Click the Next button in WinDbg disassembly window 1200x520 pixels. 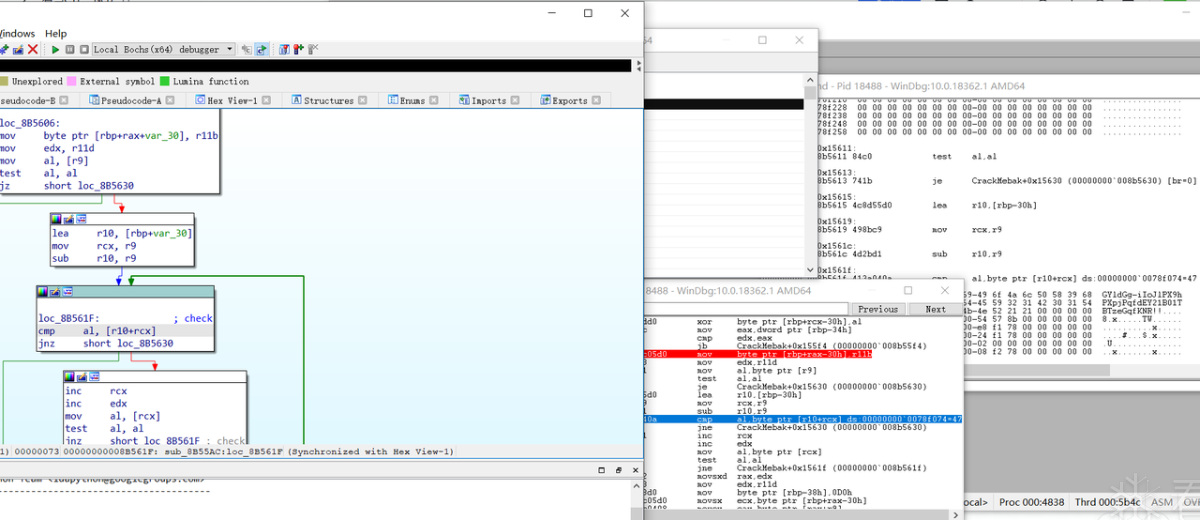935,309
